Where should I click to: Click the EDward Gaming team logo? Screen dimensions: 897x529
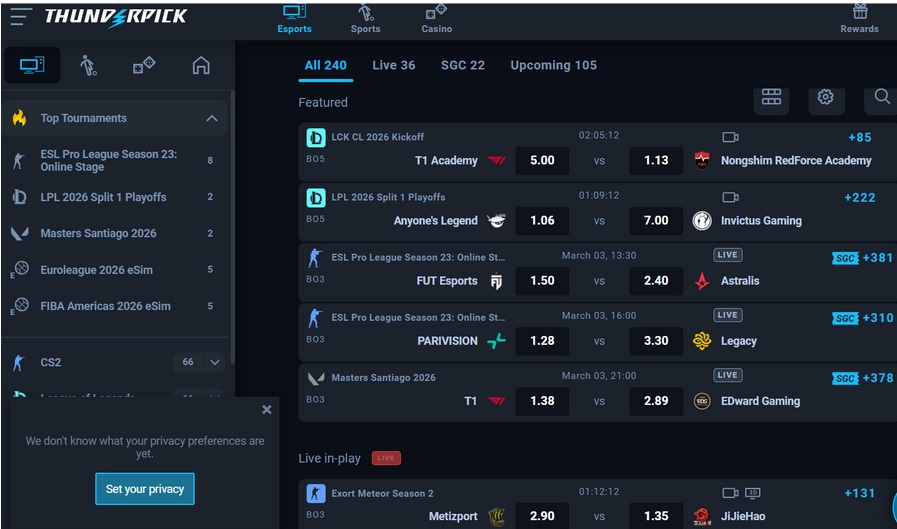point(702,401)
